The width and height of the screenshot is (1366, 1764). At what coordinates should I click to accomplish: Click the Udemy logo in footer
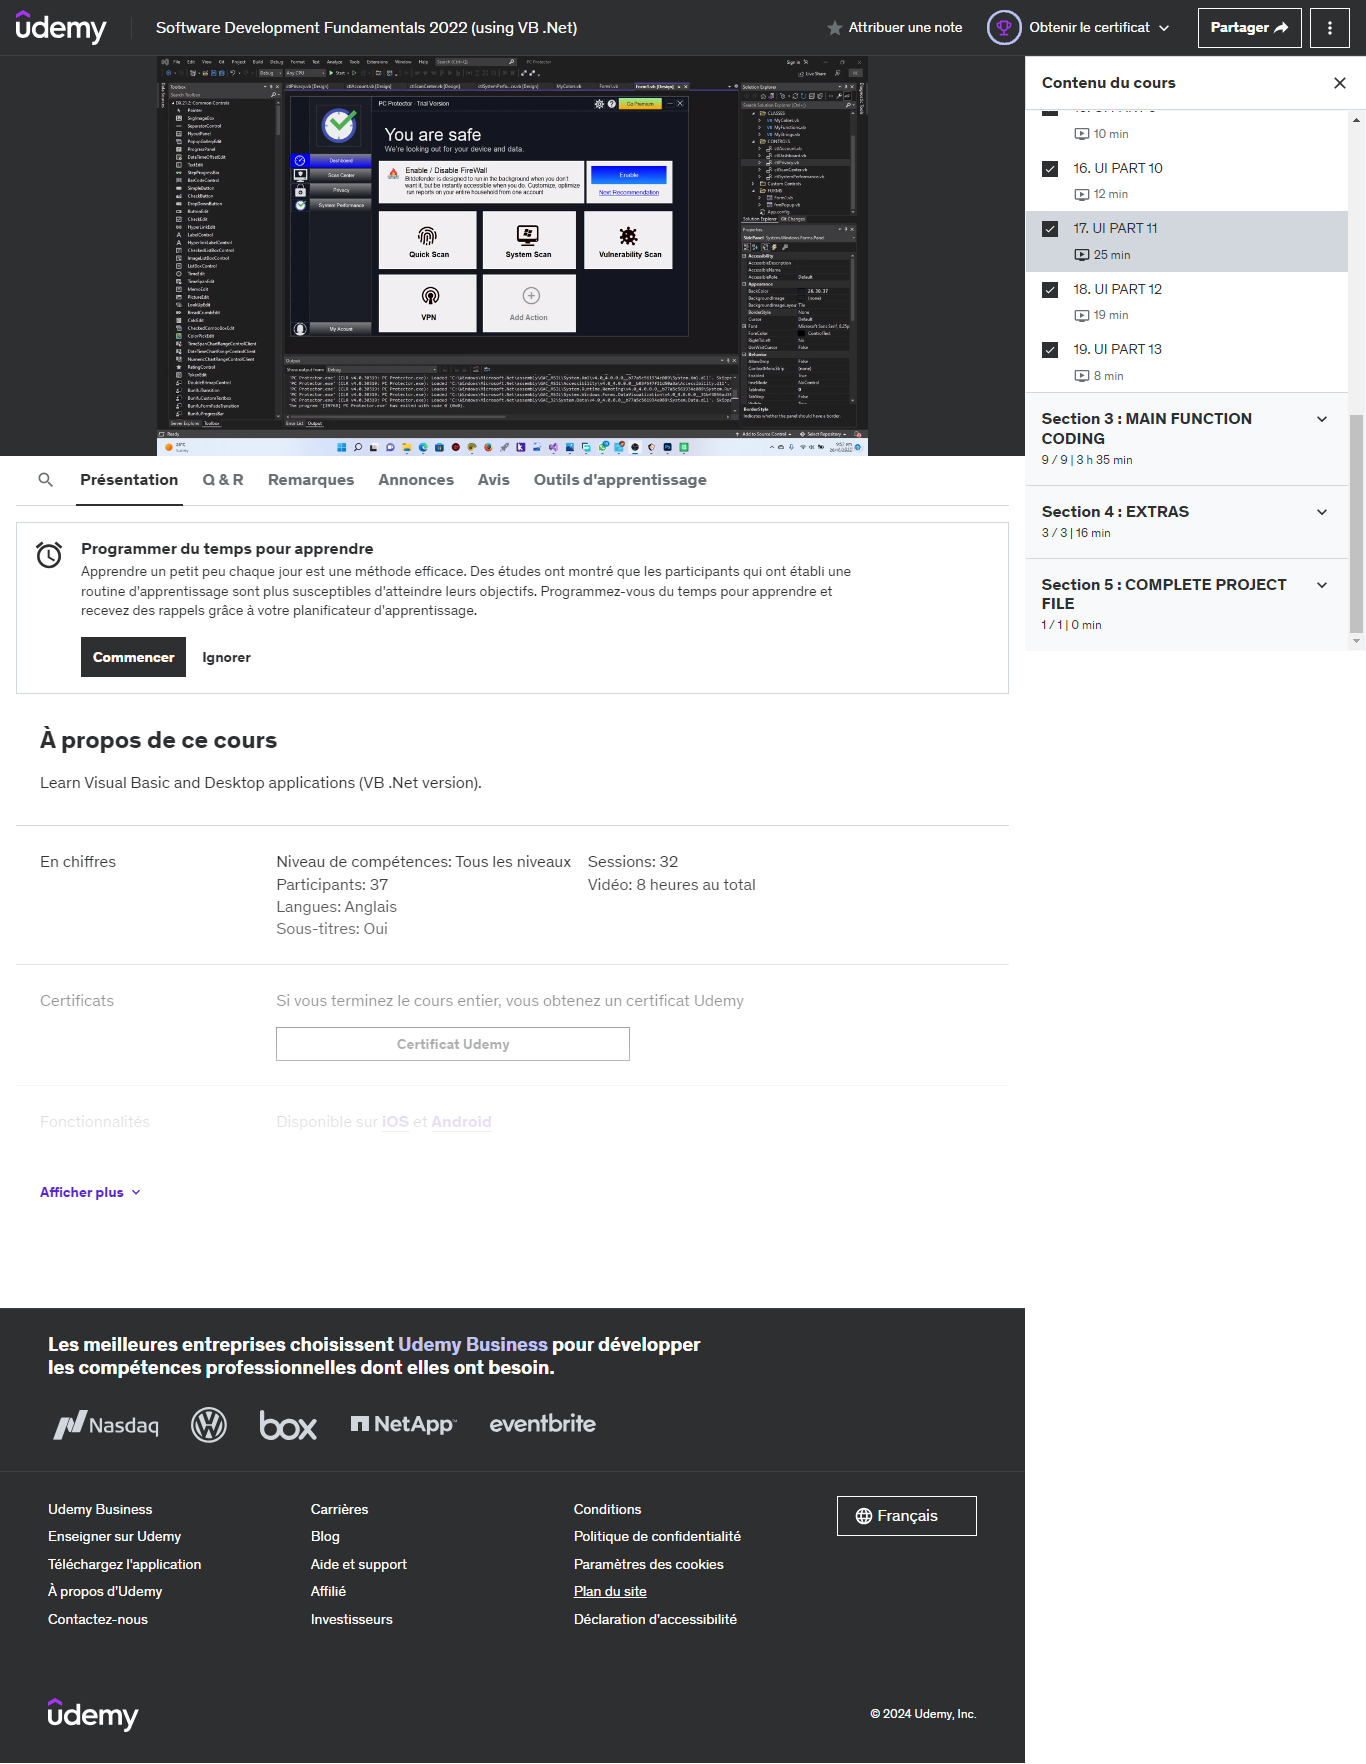pyautogui.click(x=93, y=1713)
